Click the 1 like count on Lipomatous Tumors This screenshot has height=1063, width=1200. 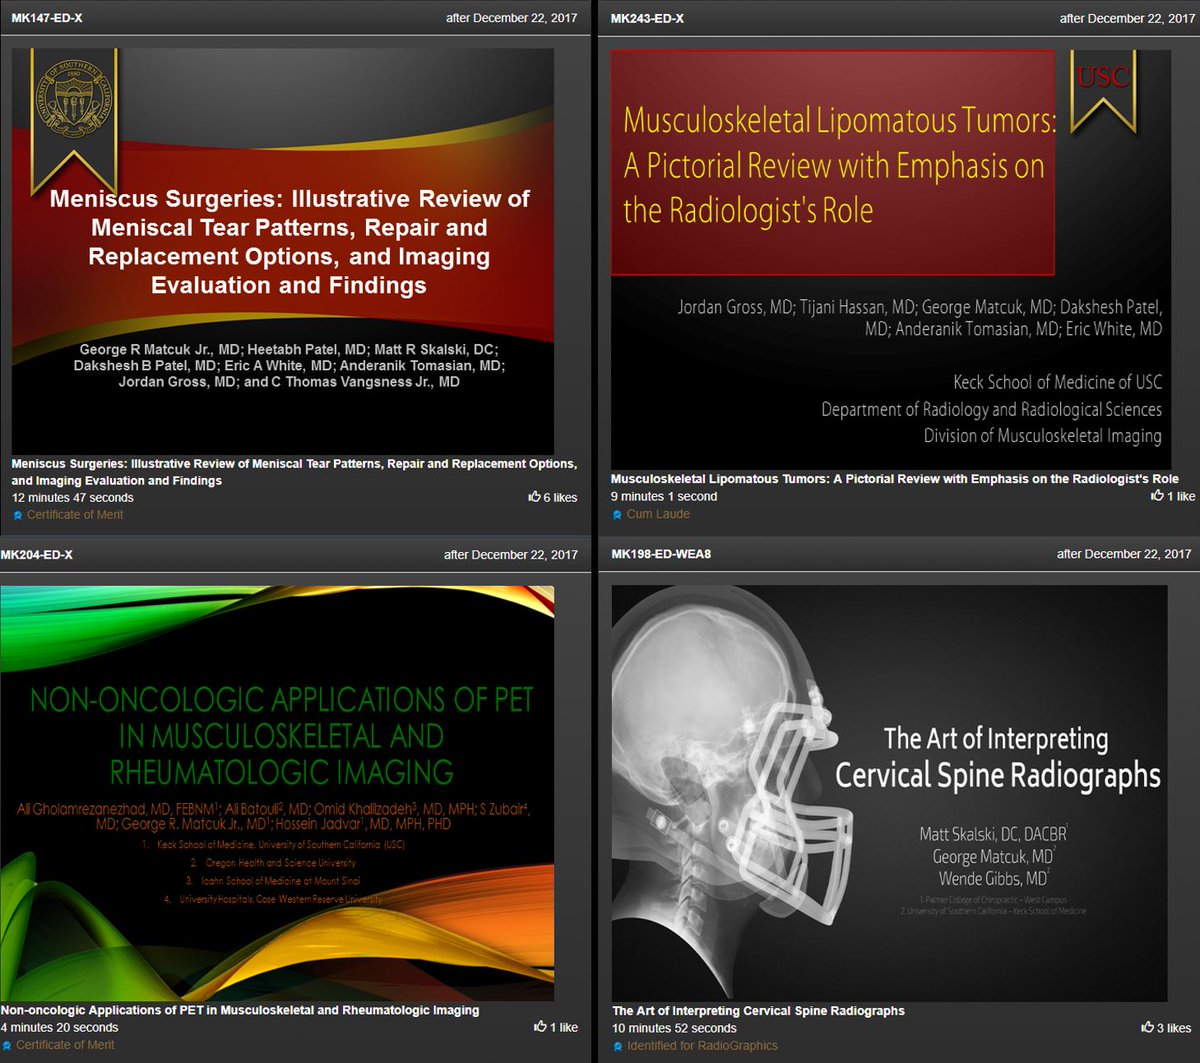(1181, 496)
